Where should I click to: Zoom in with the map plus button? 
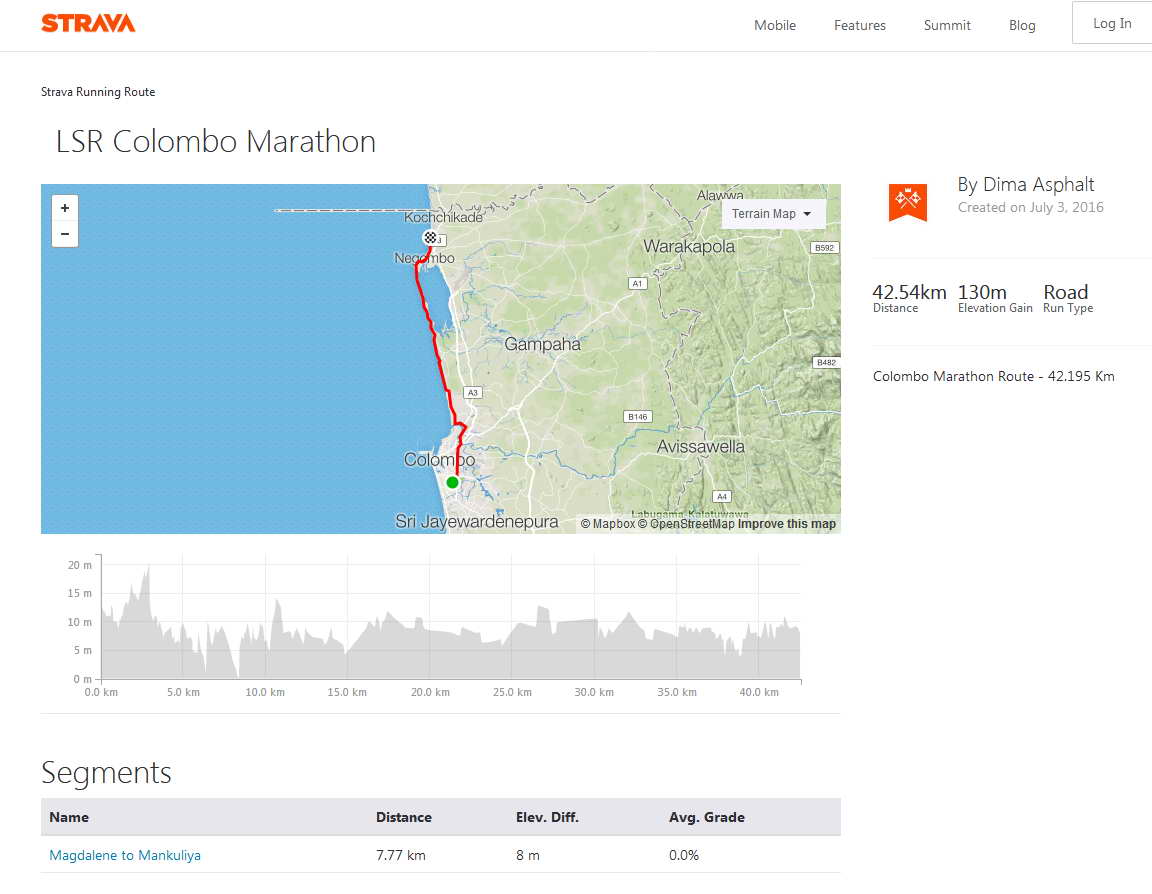65,208
